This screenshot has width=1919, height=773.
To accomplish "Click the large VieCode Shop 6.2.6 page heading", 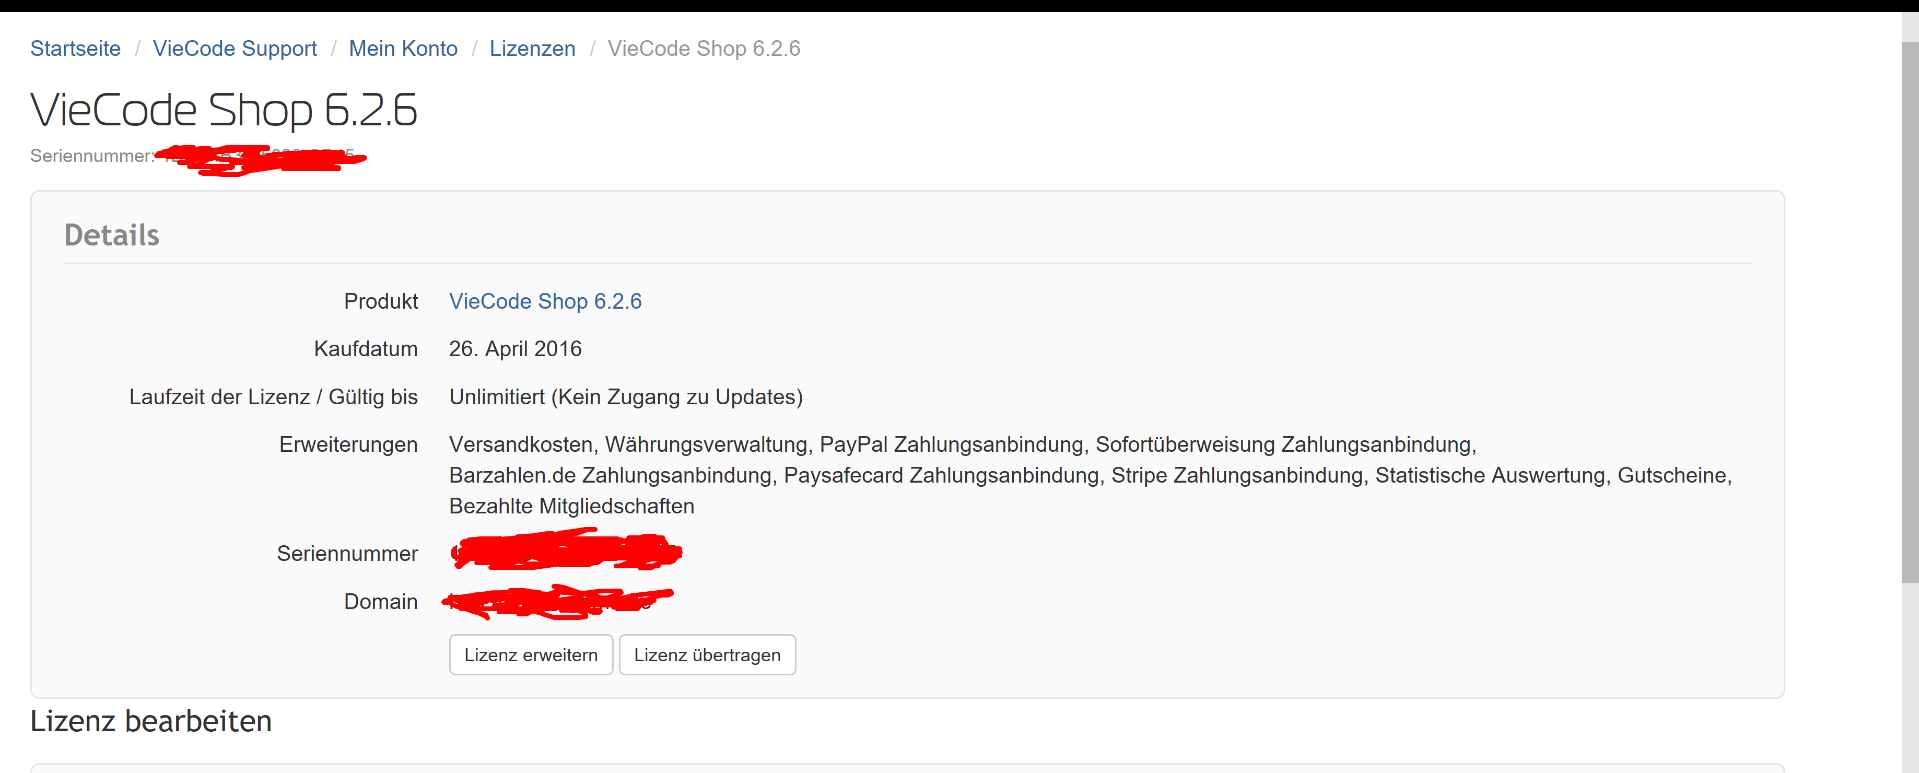I will tap(224, 110).
